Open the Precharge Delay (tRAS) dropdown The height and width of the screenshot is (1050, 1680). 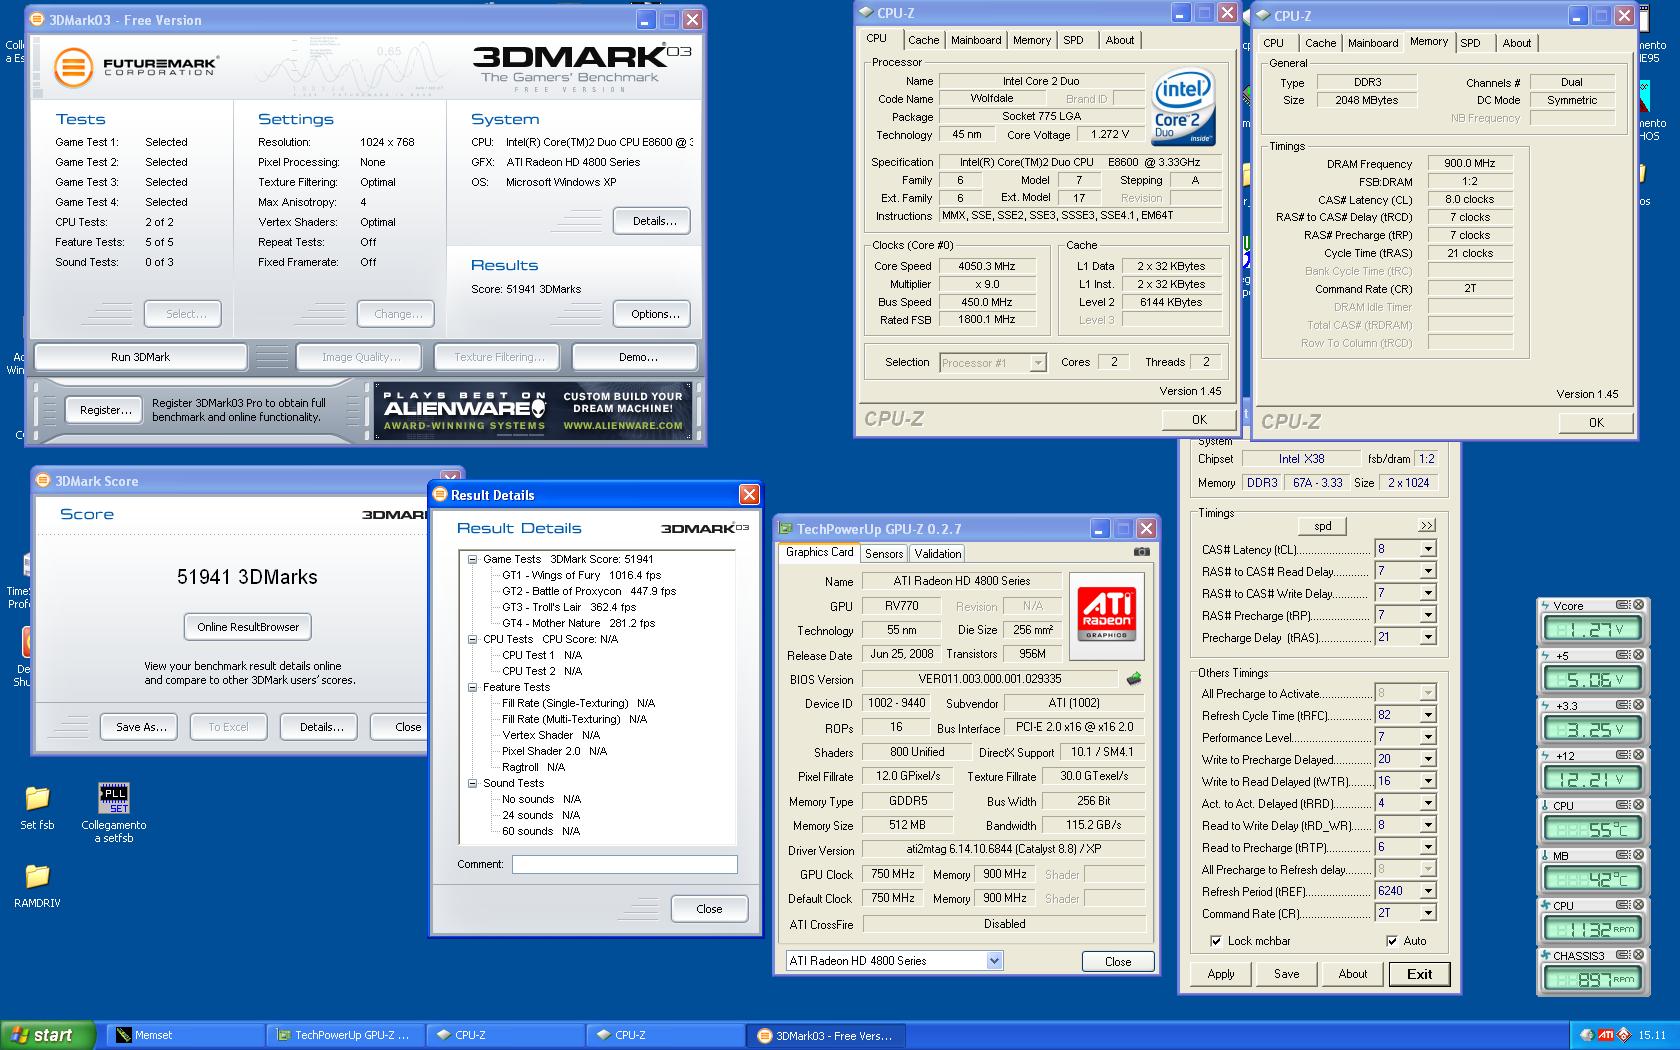coord(1428,637)
